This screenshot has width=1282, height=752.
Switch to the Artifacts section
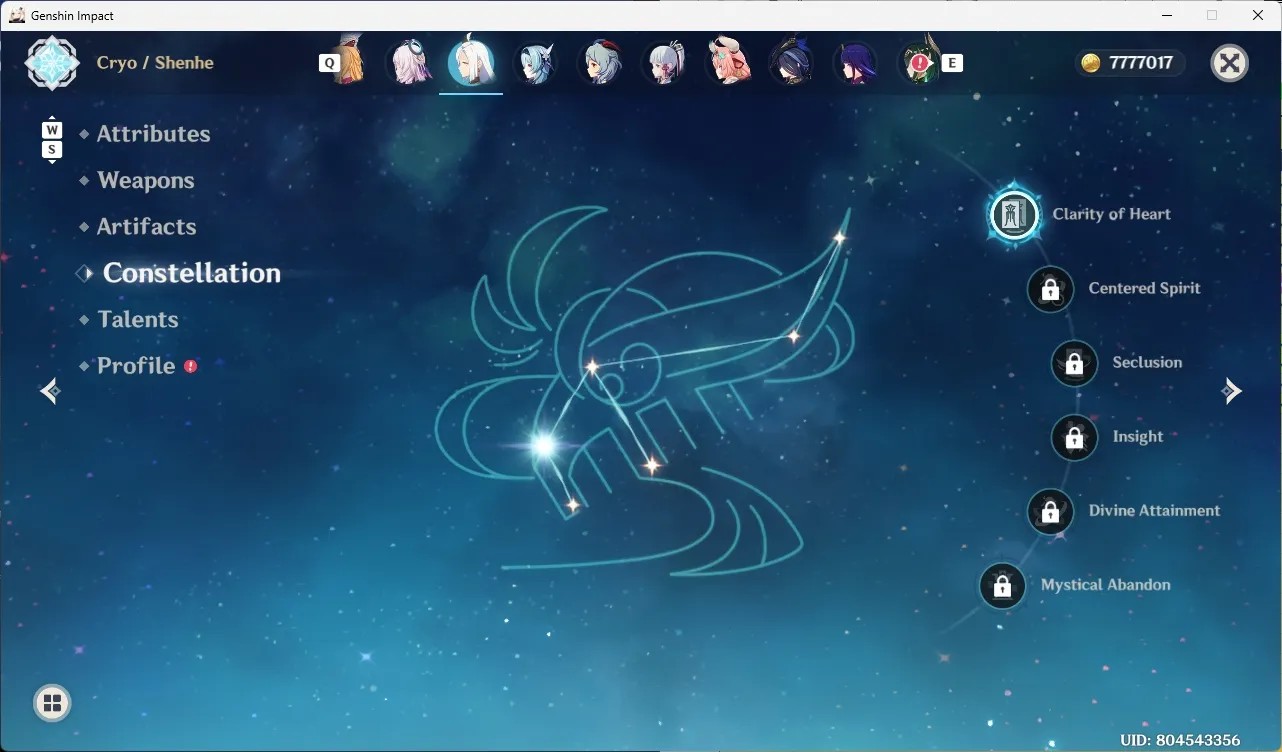point(147,227)
